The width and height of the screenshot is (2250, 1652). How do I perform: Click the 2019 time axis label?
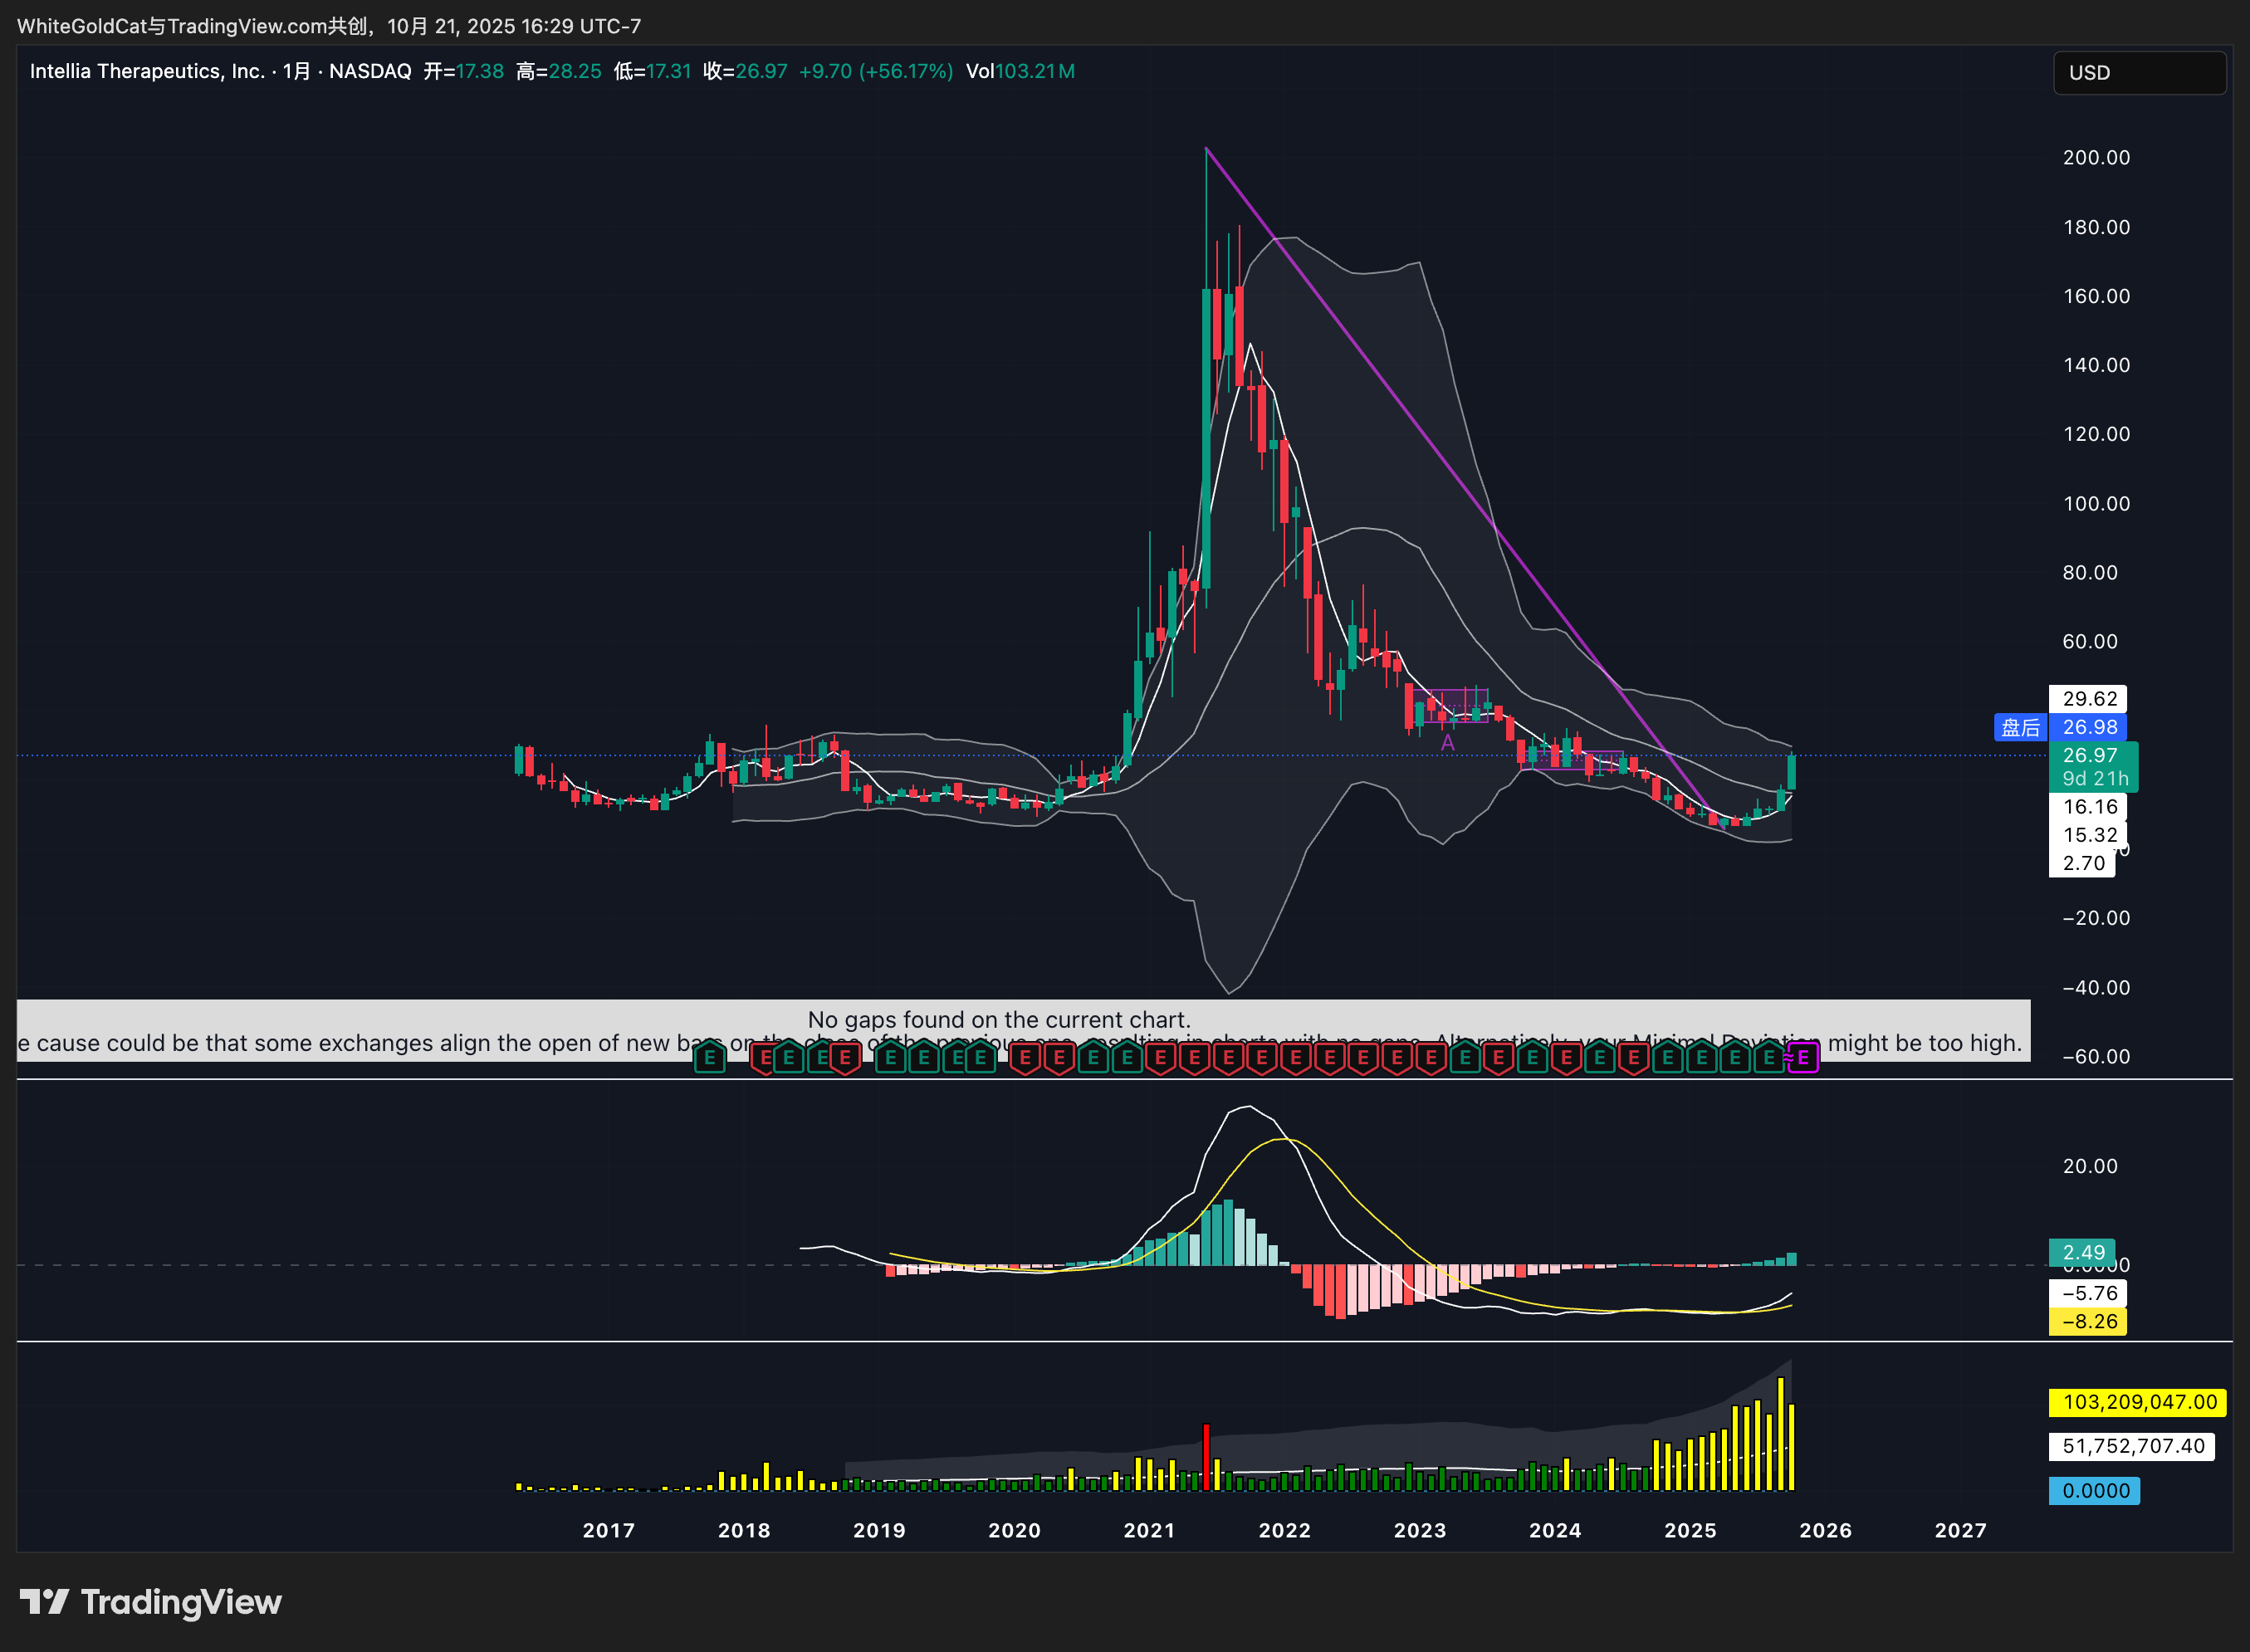click(879, 1530)
